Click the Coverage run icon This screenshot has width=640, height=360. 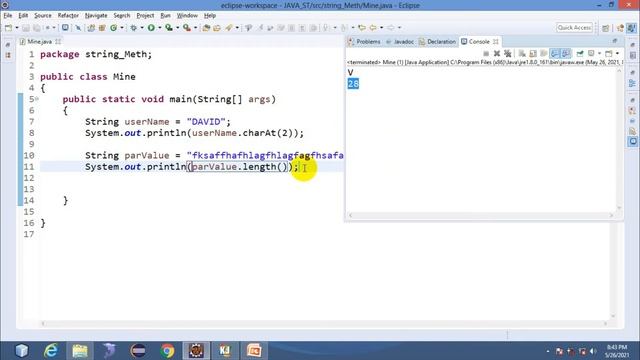169,28
